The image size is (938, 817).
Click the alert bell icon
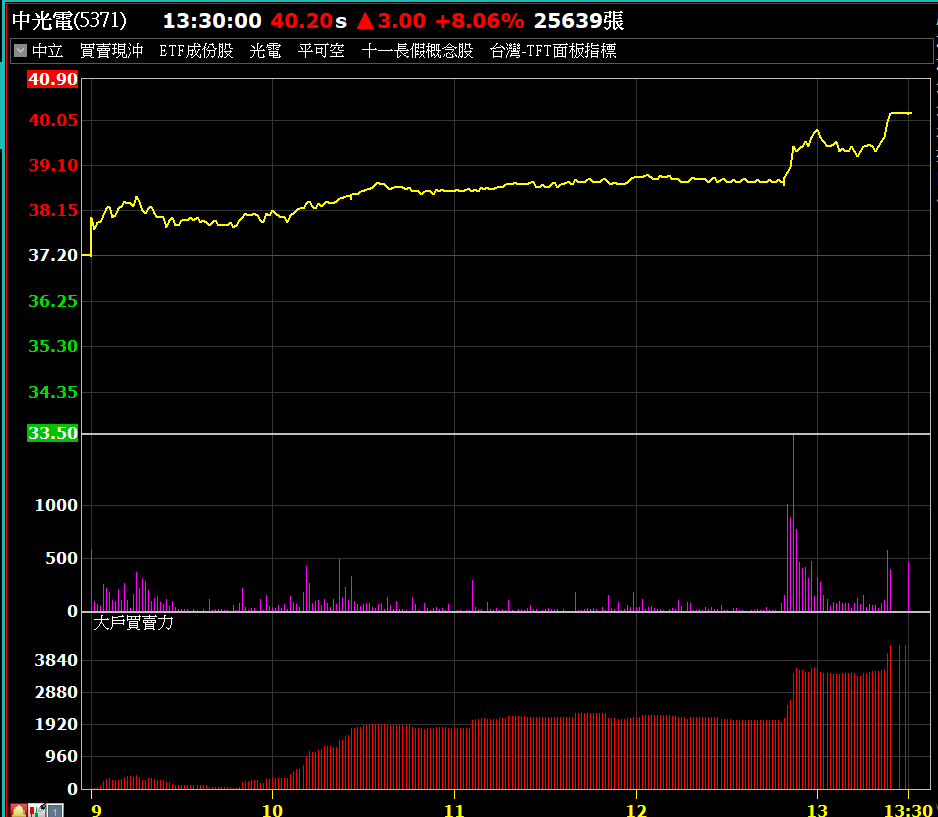pos(17,811)
